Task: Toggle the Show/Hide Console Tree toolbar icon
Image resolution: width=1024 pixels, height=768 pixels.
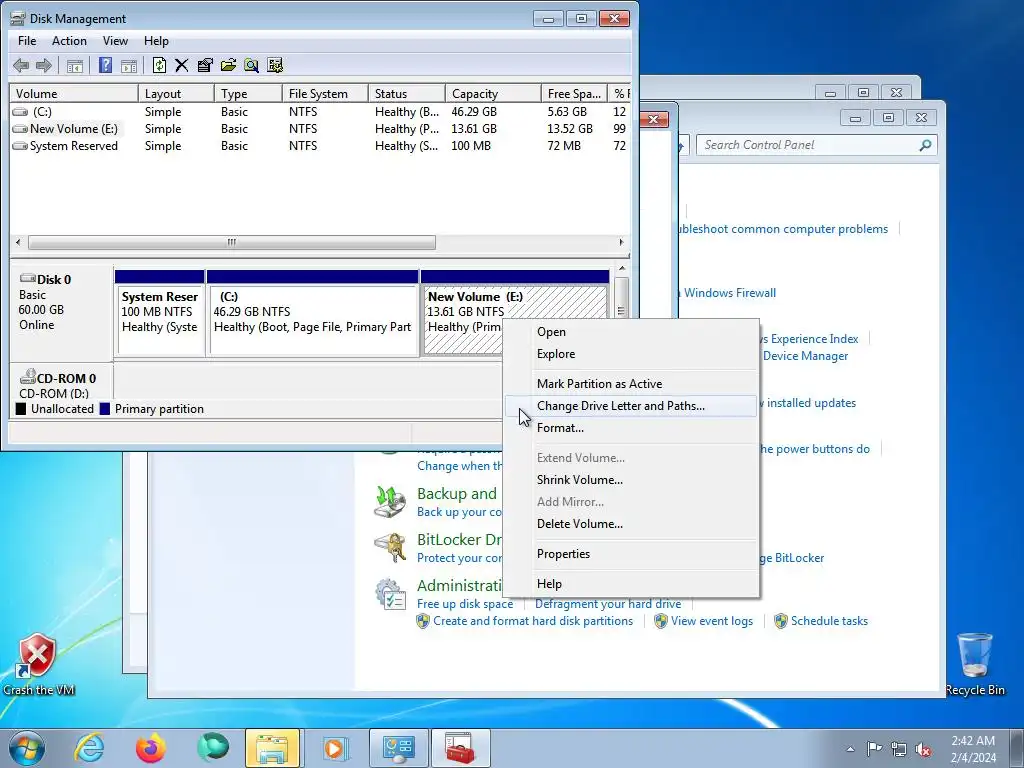Action: [x=75, y=65]
